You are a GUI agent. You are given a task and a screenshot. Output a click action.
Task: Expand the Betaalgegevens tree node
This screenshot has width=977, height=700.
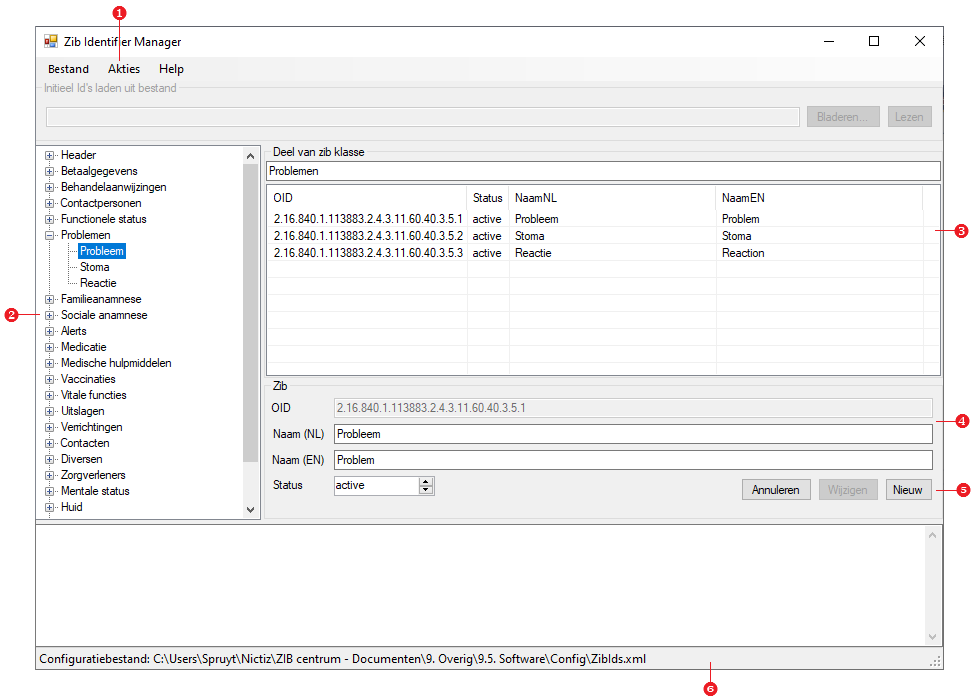49,171
